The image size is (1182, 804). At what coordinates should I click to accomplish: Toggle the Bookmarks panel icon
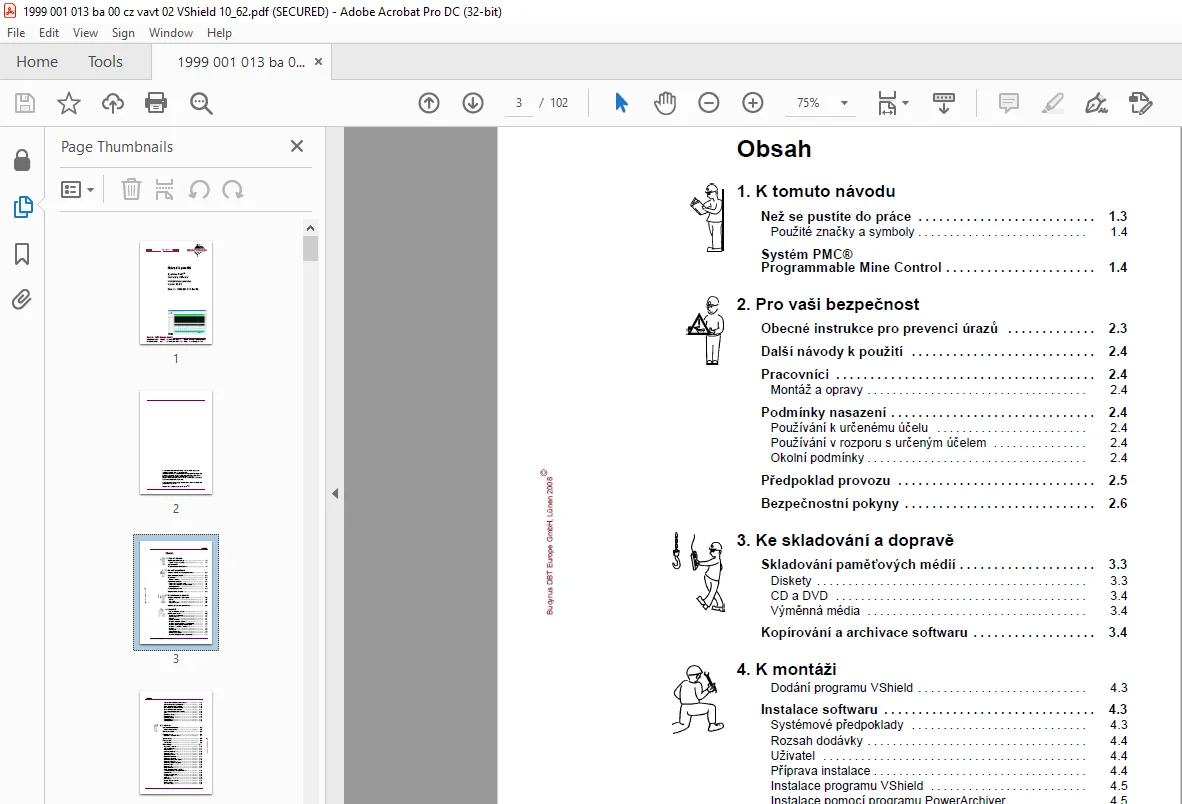22,254
